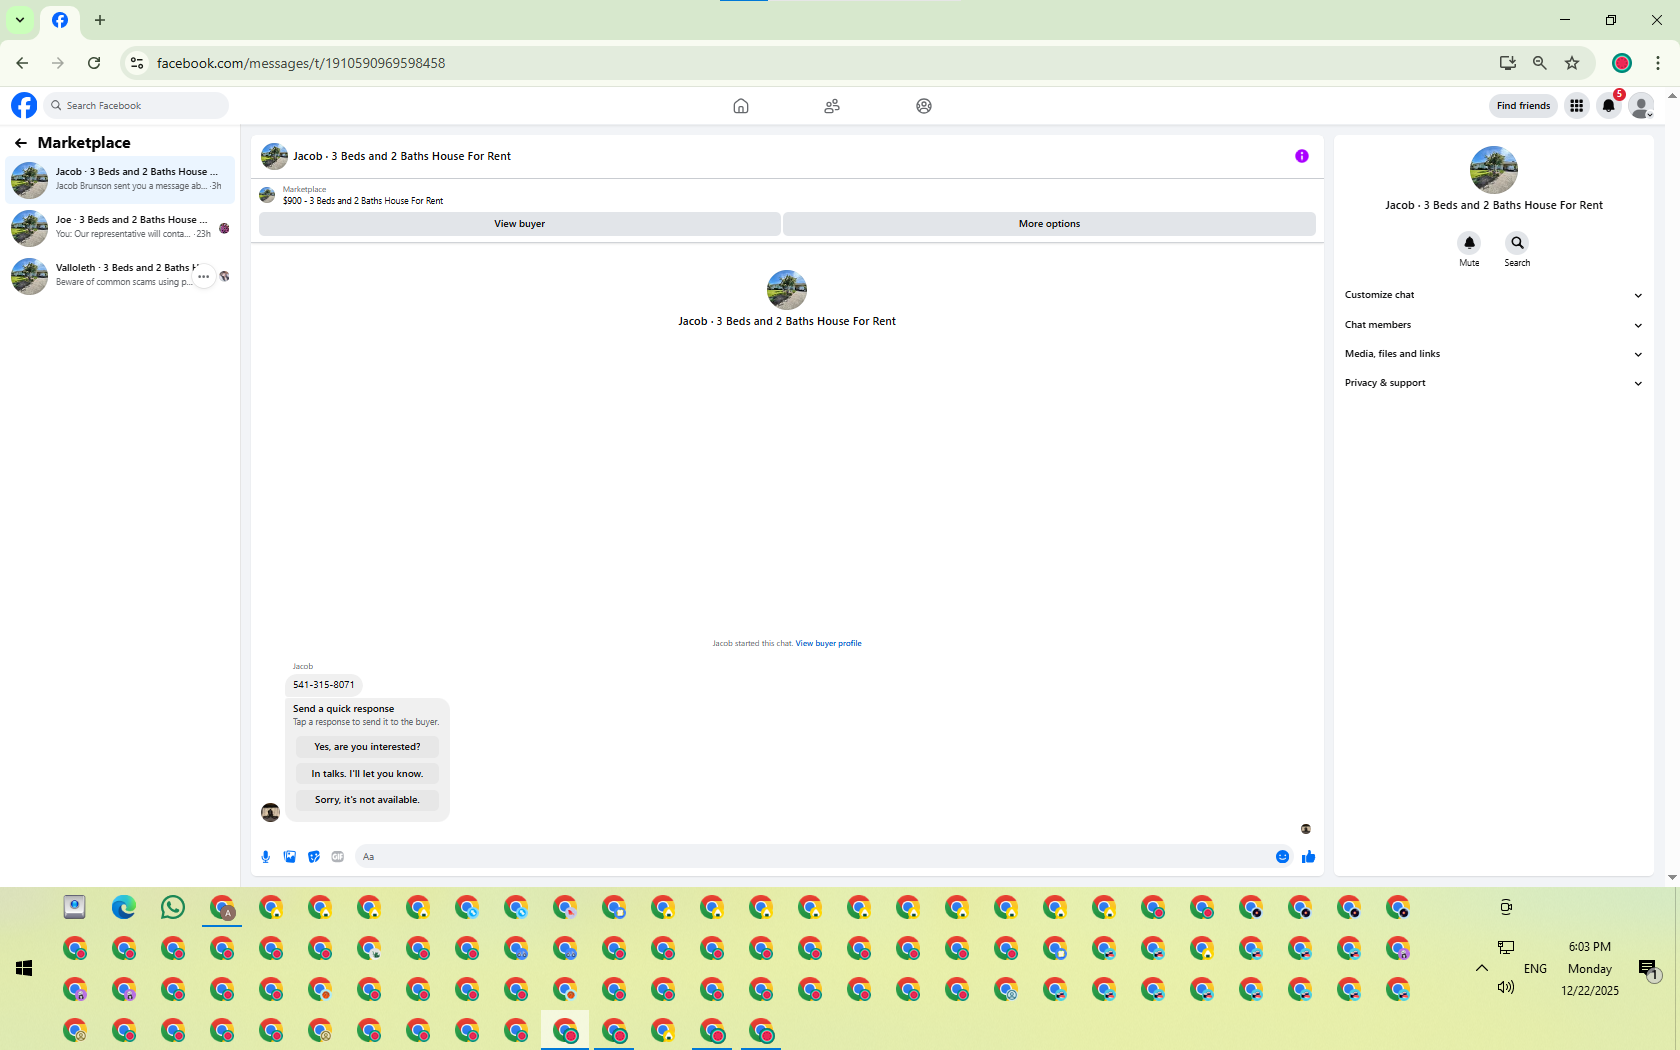Open the Groups icon in top navigation

[924, 106]
